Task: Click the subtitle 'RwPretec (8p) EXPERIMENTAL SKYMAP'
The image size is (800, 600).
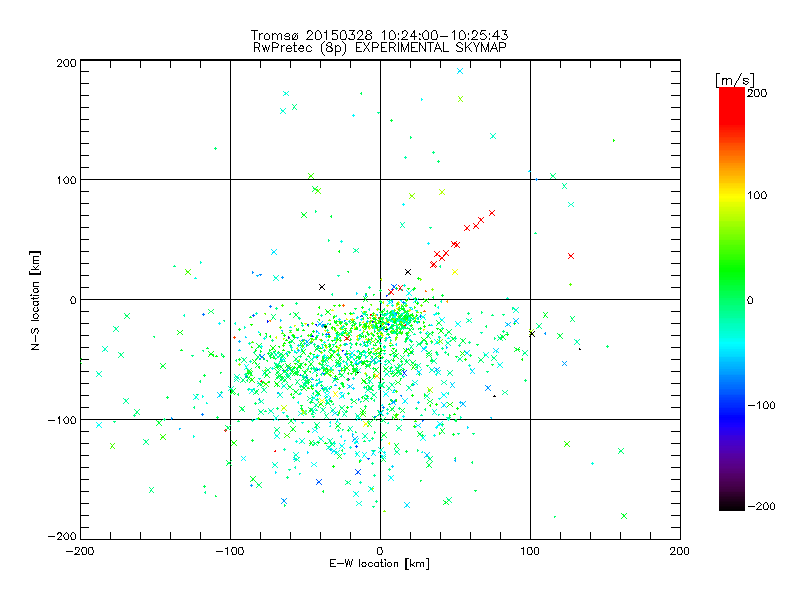Action: (x=380, y=48)
